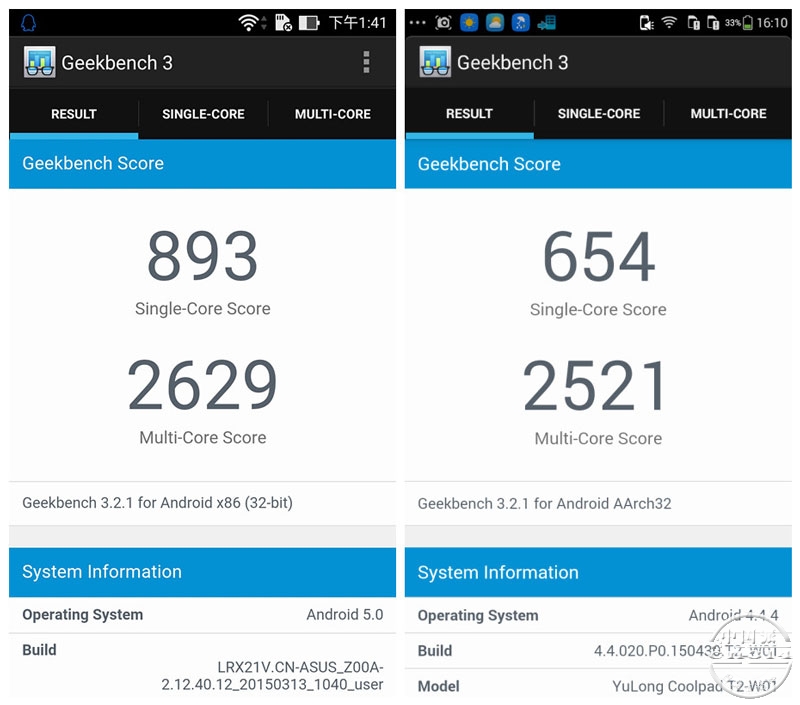Tap the data transfer notification icon

[546, 23]
